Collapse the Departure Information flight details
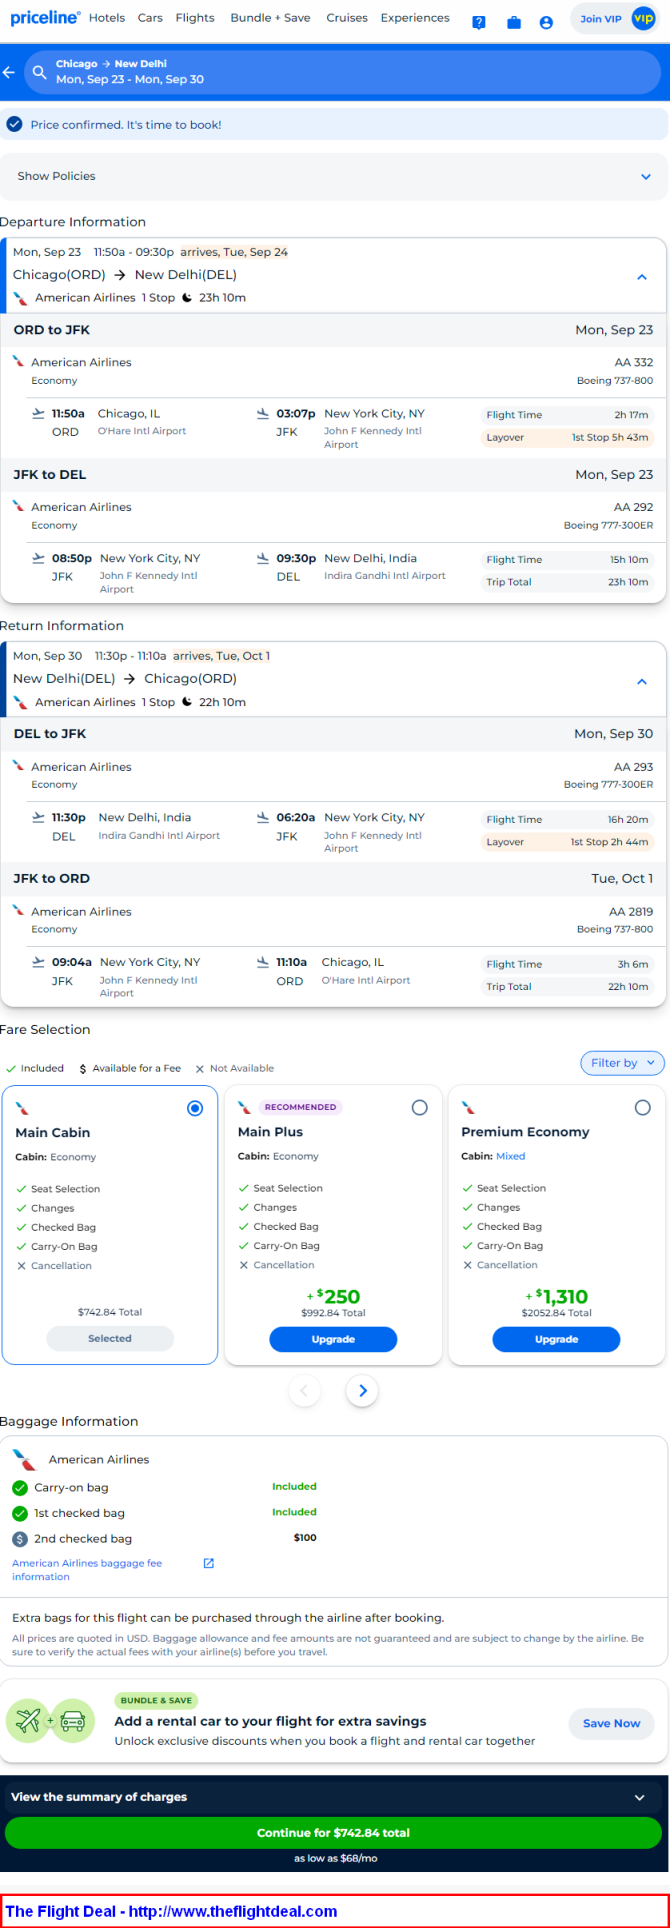Viewport: 670px width, 1928px height. tap(642, 277)
